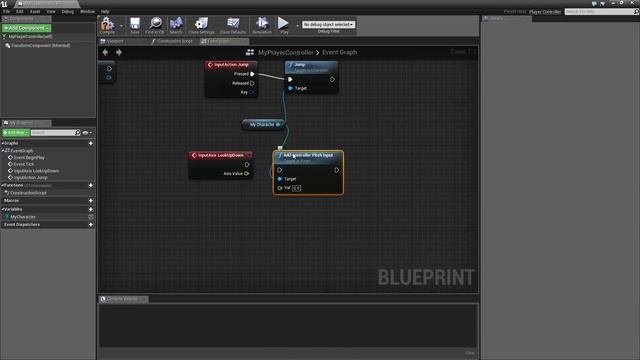Image resolution: width=640 pixels, height=360 pixels.
Task: Add a new event dispatcher with plus
Action: pyautogui.click(x=91, y=224)
